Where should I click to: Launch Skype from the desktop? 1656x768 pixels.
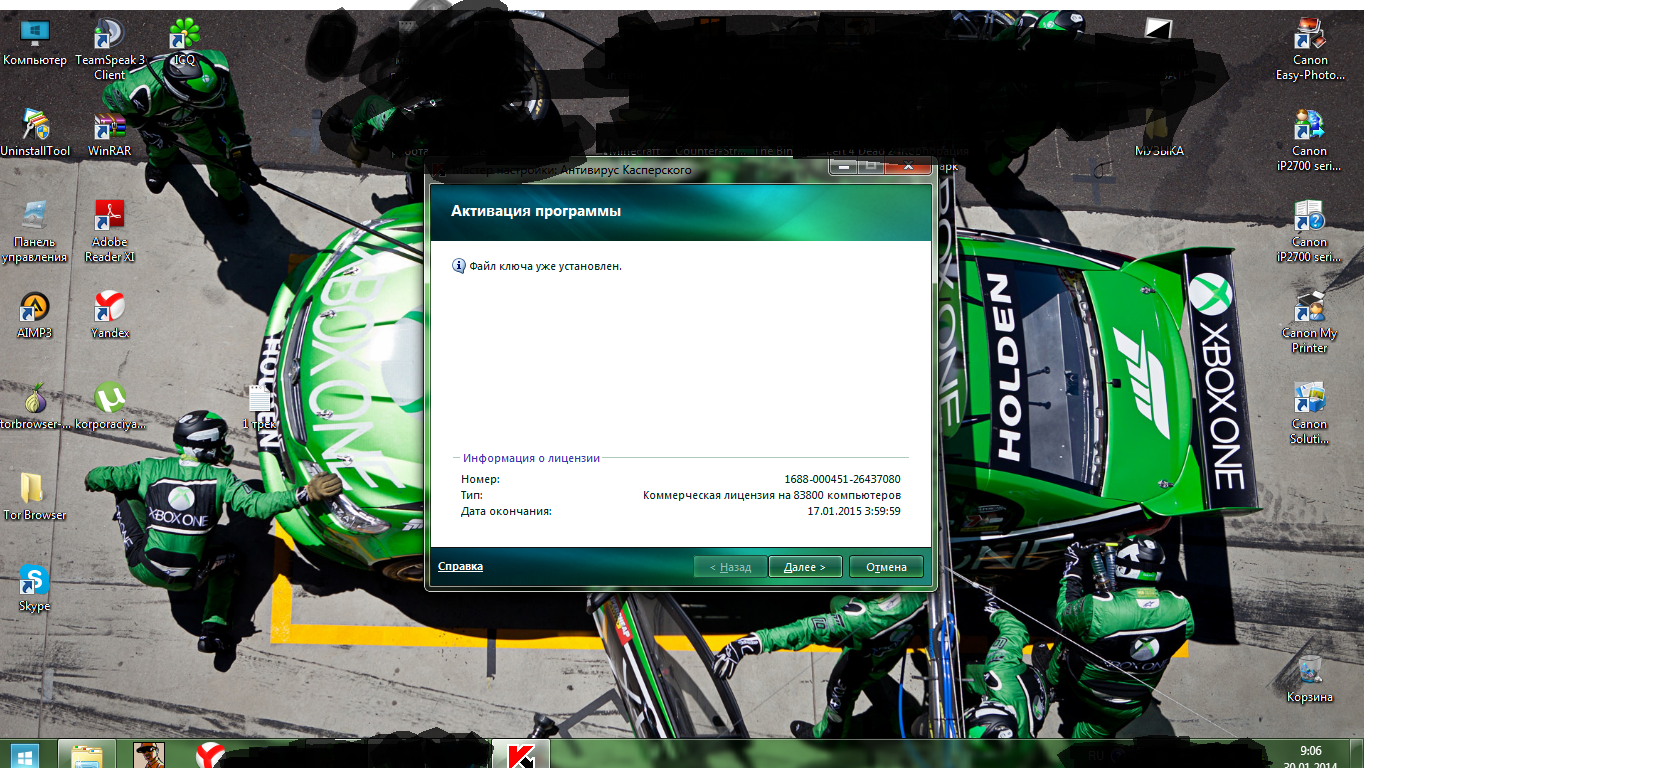(x=35, y=588)
